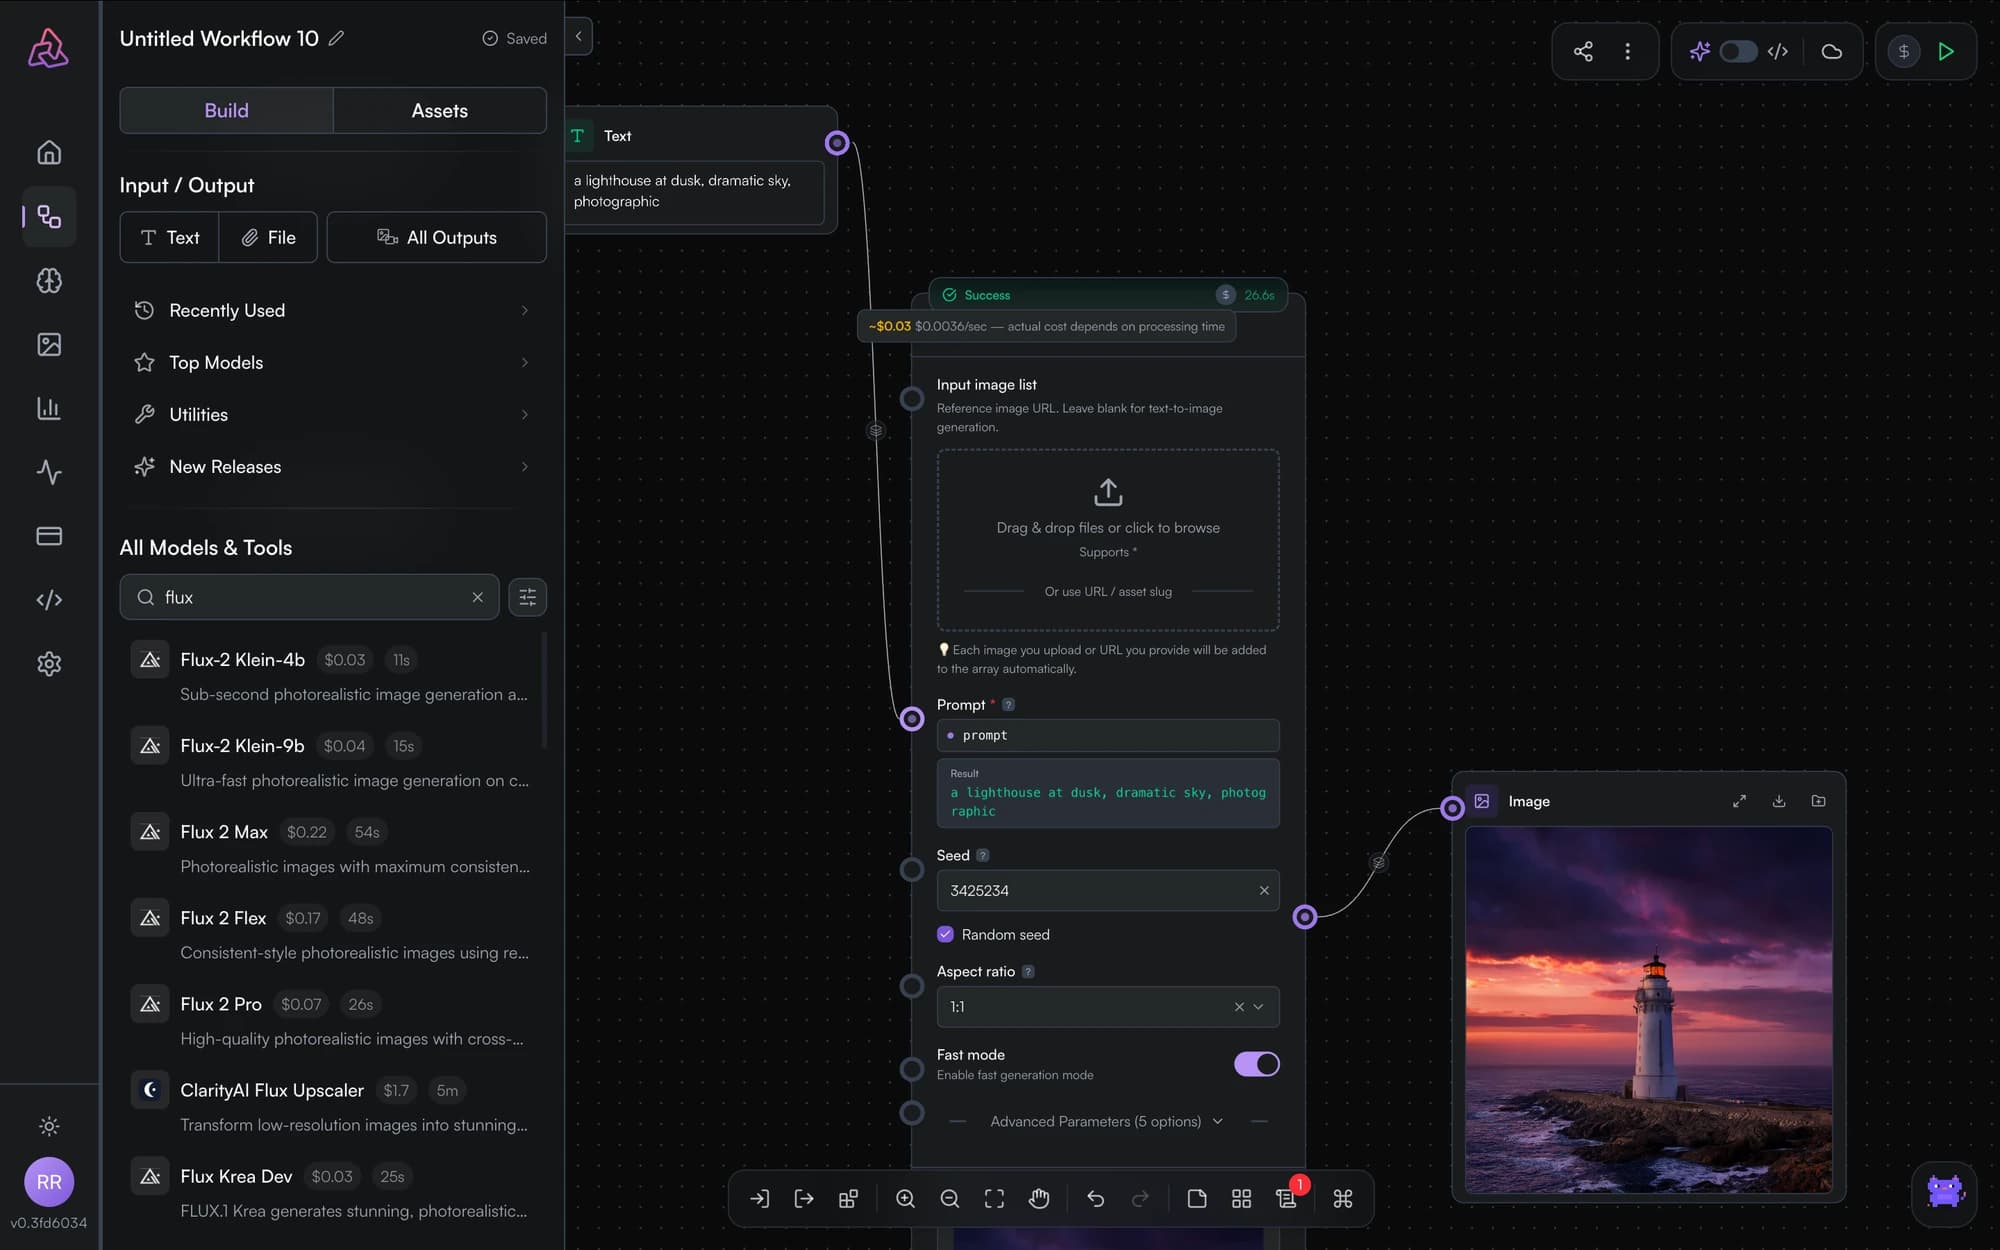Viewport: 2000px width, 1250px height.
Task: Click the share workflow icon
Action: [x=1583, y=51]
